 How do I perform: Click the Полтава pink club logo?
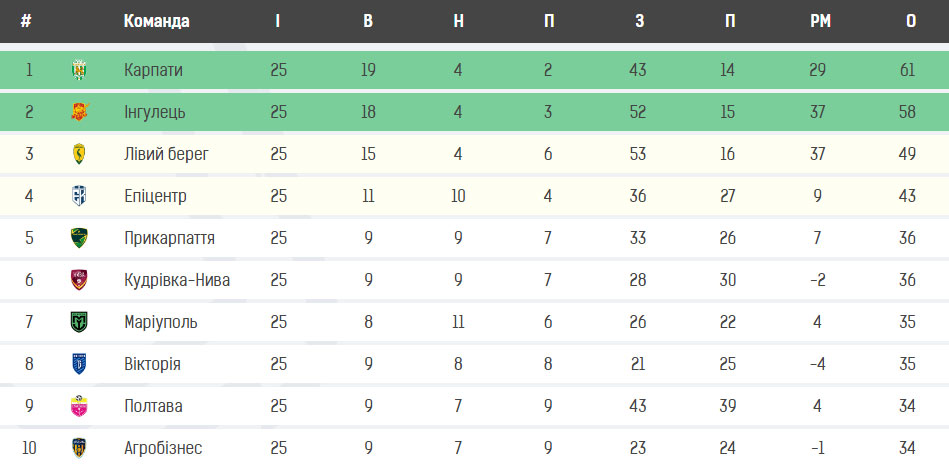79,406
